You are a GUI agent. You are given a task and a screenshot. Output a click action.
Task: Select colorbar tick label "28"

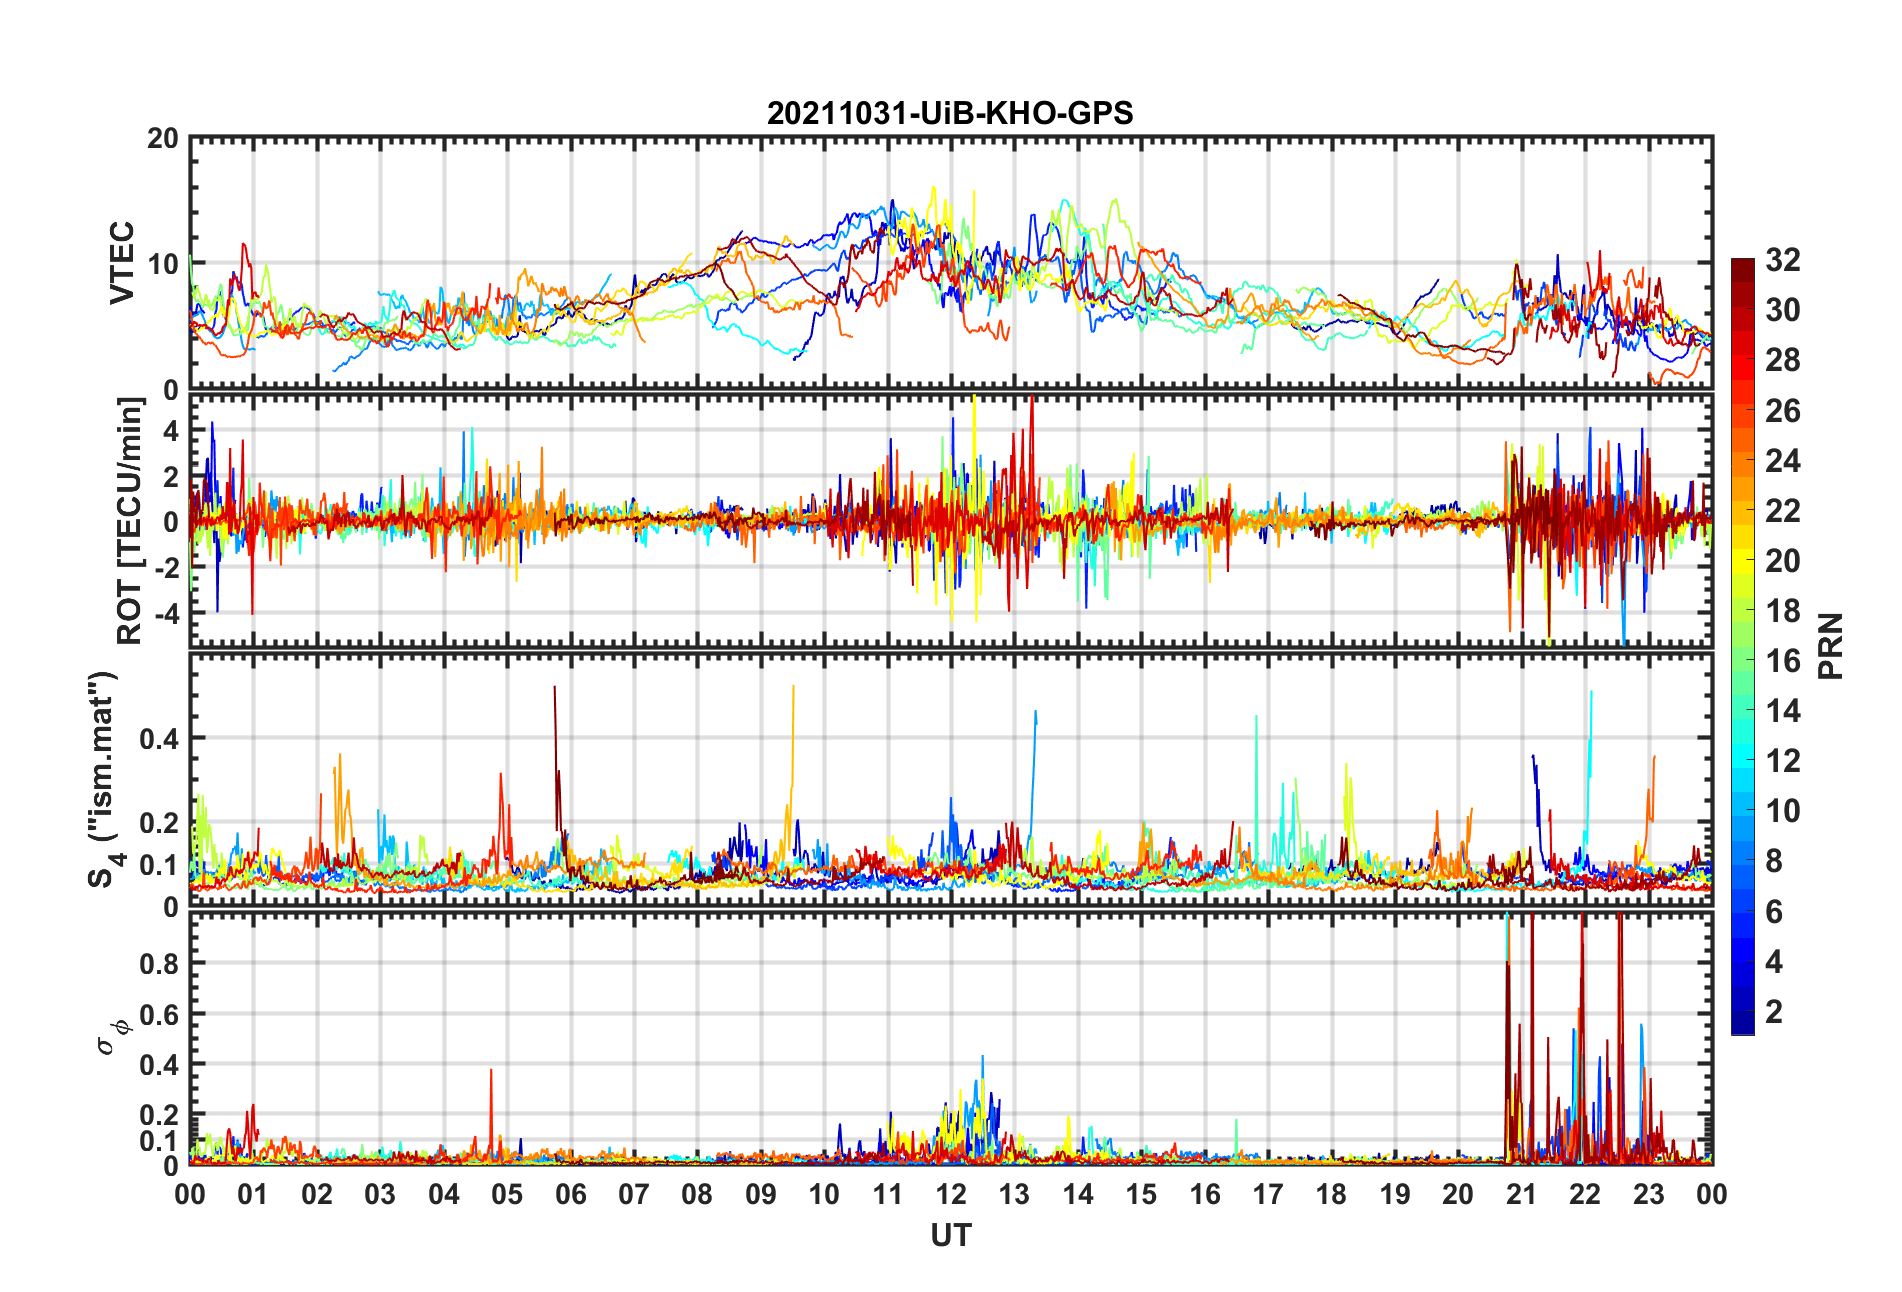1782,360
